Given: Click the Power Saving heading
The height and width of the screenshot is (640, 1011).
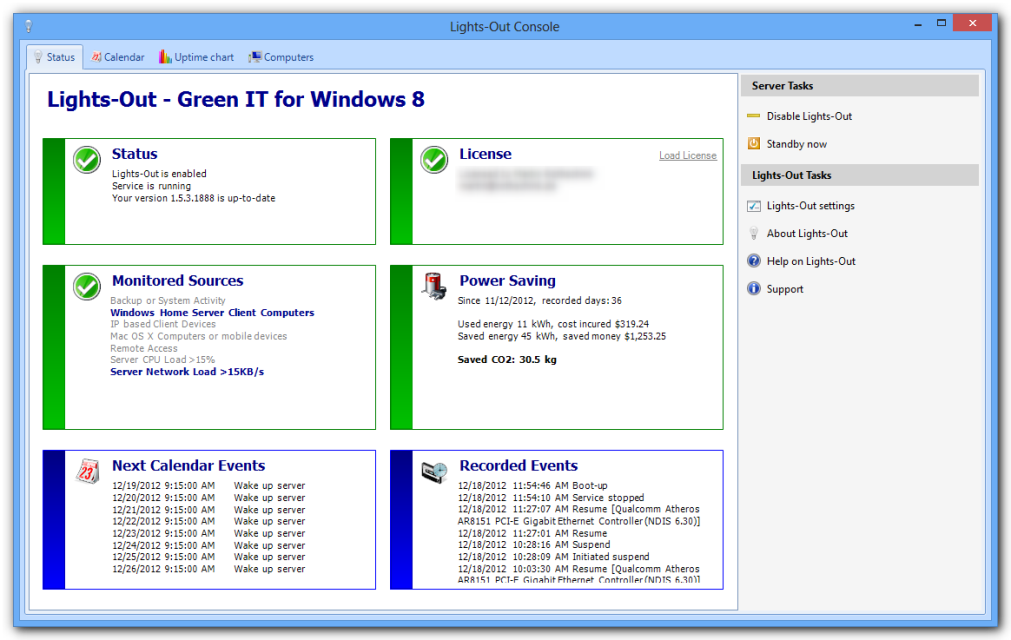Looking at the screenshot, I should (507, 280).
